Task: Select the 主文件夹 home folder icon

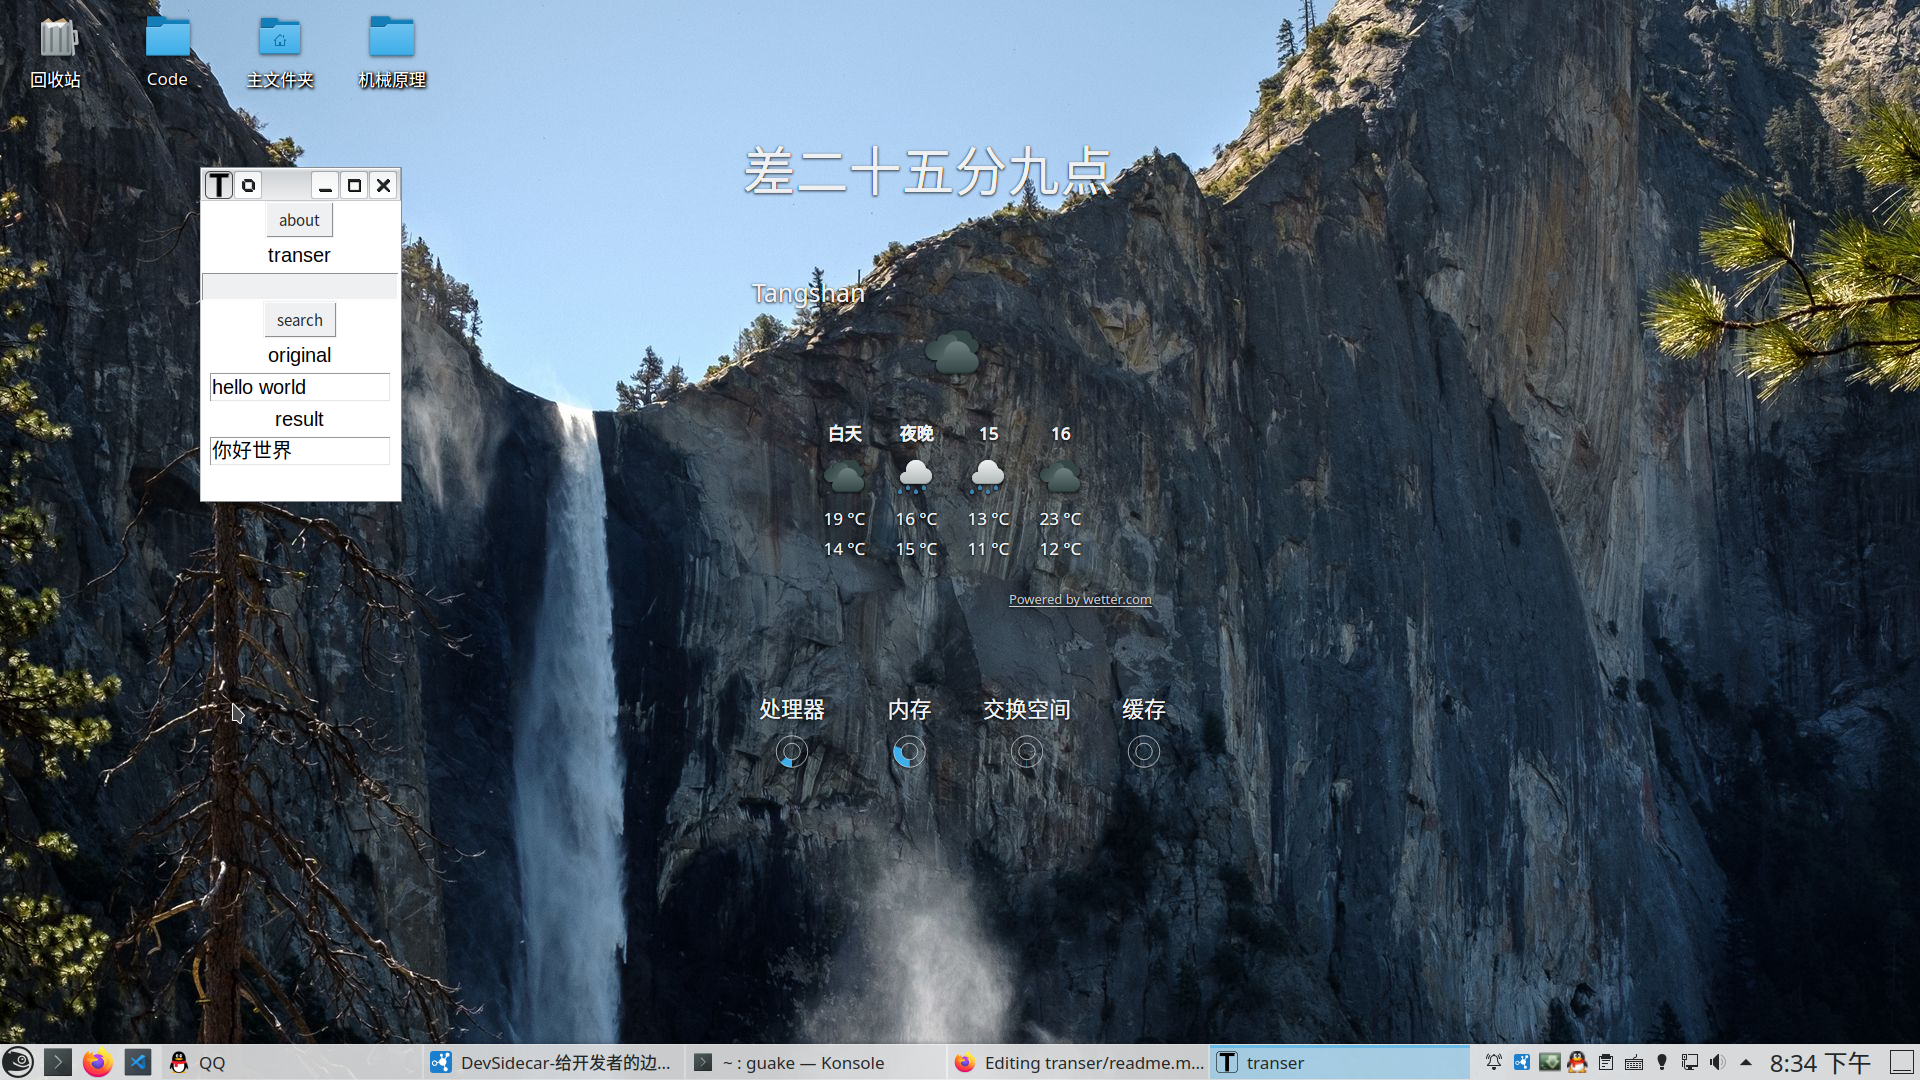Action: (x=280, y=53)
